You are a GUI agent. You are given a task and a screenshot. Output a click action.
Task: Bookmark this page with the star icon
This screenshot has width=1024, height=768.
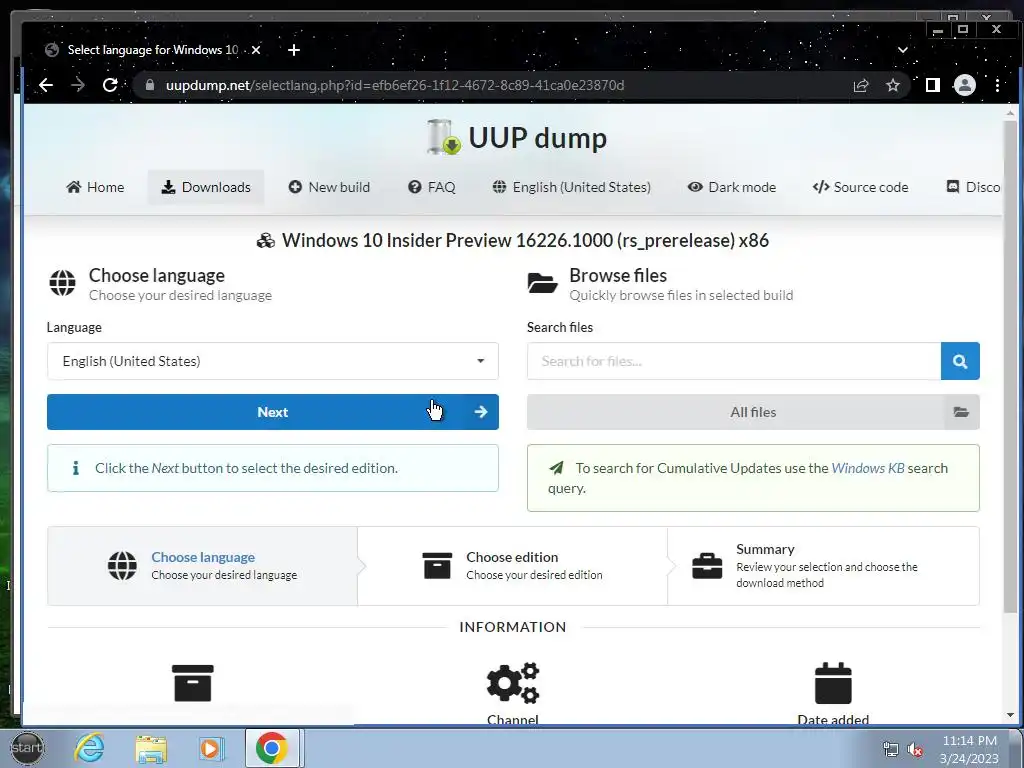(x=893, y=85)
